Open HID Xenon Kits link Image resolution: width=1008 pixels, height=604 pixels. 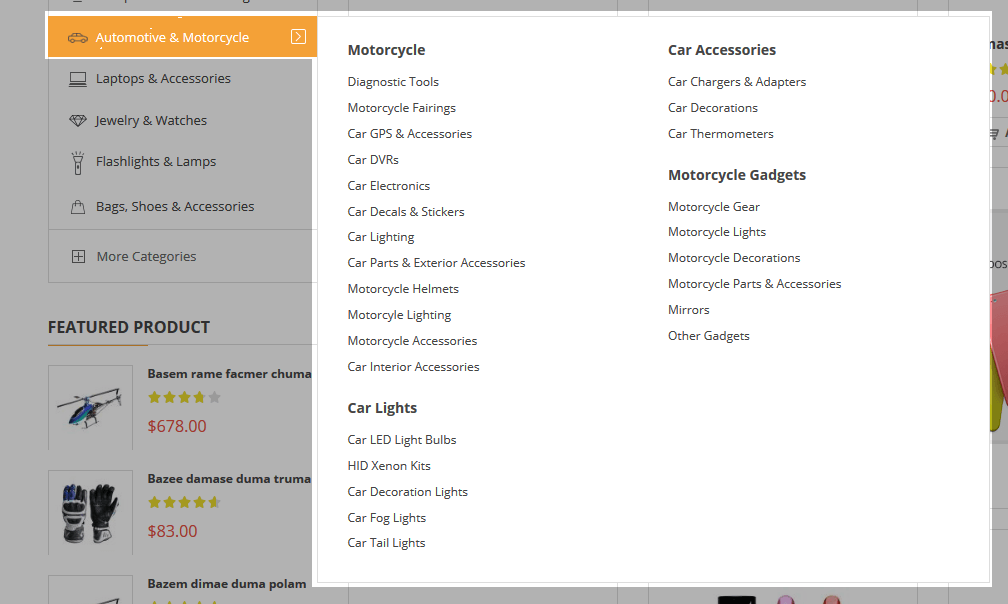389,466
